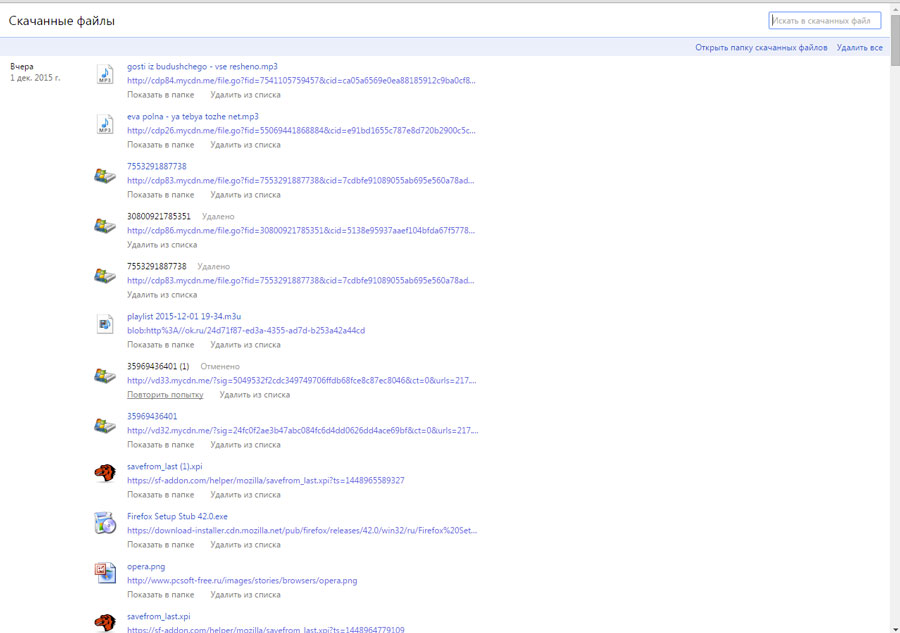Image resolution: width=900 pixels, height=633 pixels.
Task: Click MP3 icon for gosti iz budushchego download
Action: click(105, 74)
